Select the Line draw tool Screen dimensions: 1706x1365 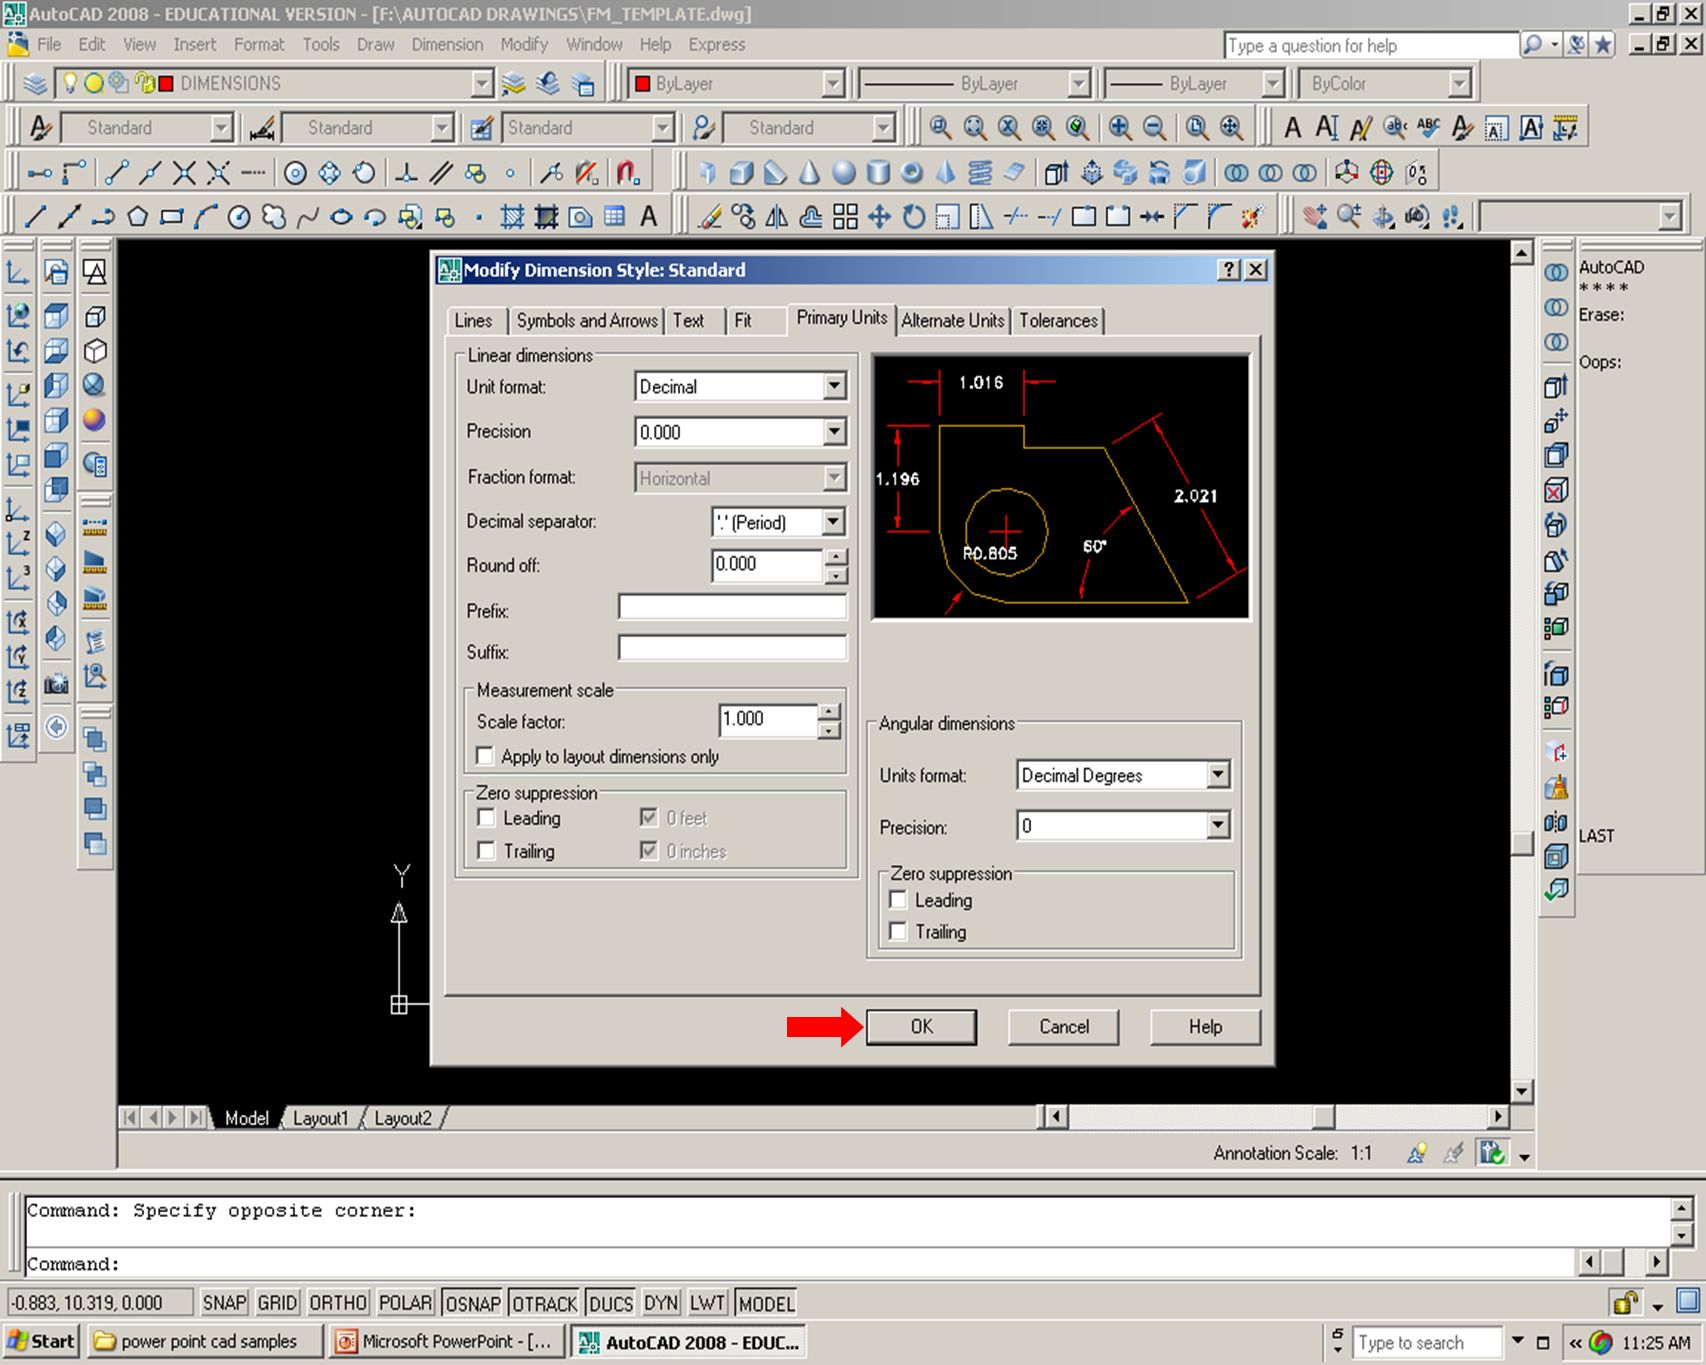(x=35, y=216)
